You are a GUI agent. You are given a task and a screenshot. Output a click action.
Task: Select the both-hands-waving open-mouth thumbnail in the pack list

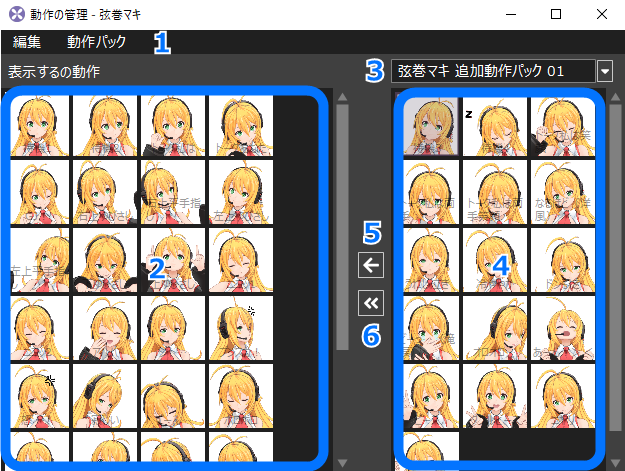(x=495, y=396)
